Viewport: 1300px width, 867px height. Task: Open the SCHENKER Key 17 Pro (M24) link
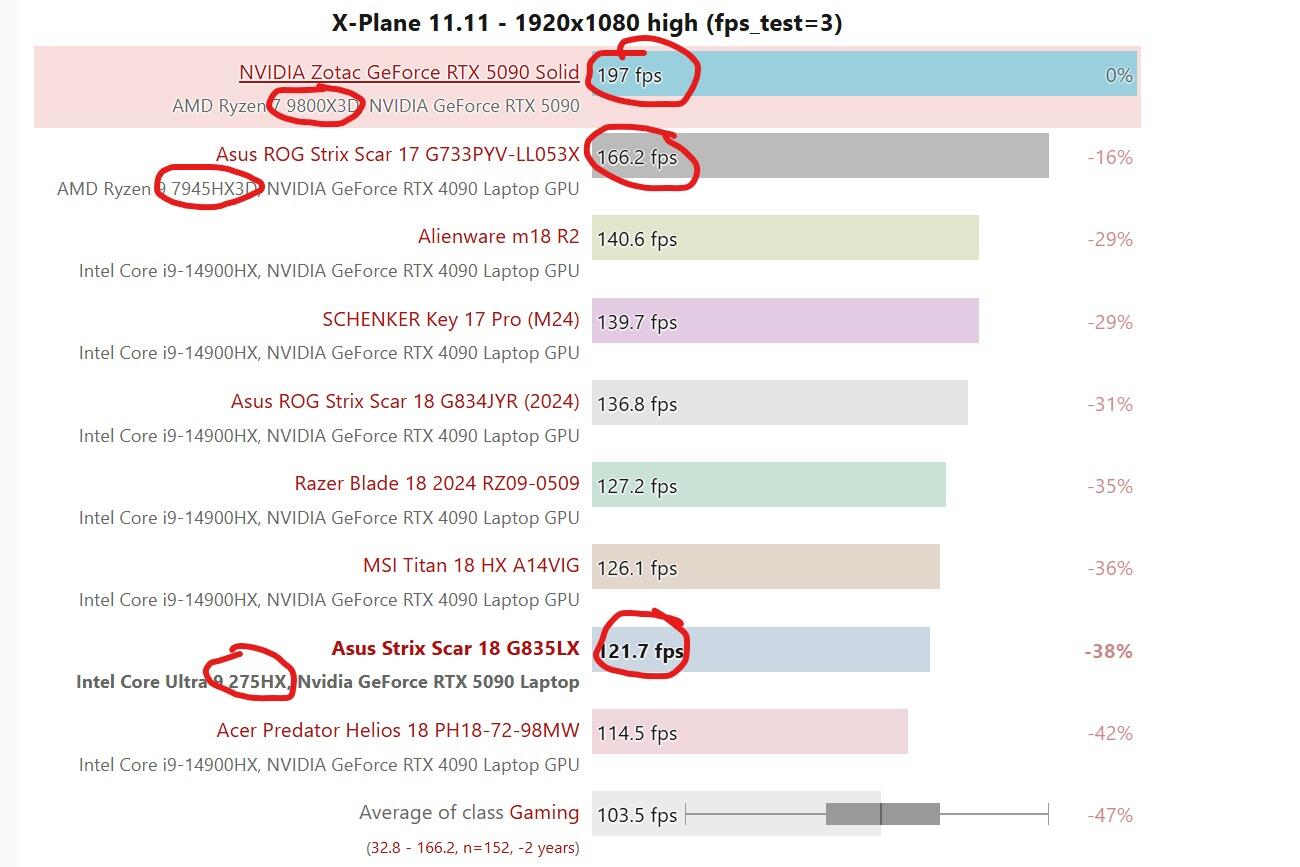tap(451, 319)
